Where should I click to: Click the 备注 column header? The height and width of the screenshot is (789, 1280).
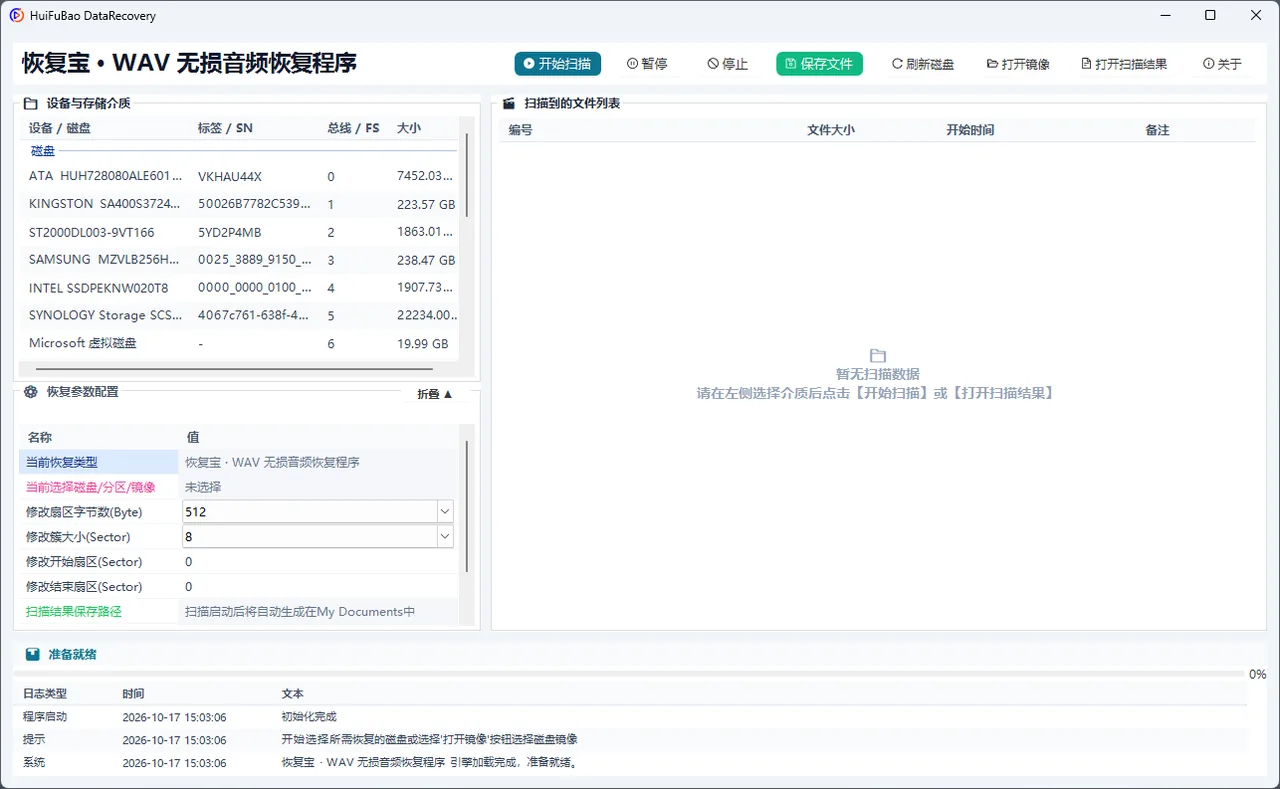(x=1158, y=130)
